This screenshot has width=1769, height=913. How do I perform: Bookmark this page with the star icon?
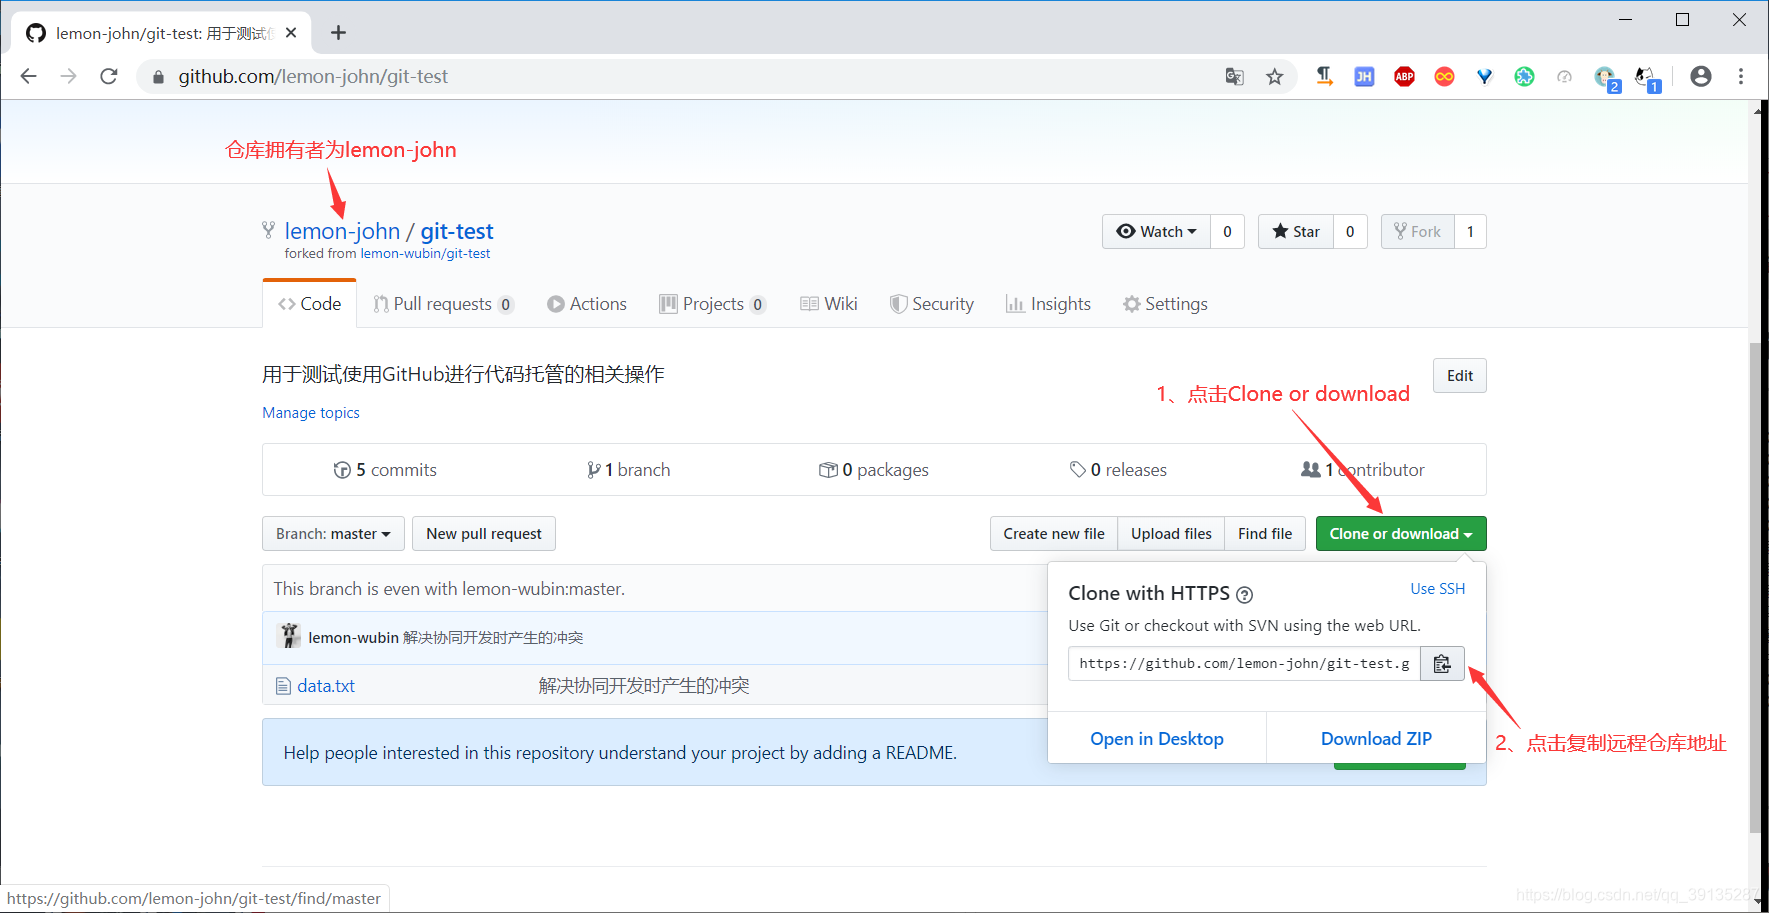pos(1274,77)
